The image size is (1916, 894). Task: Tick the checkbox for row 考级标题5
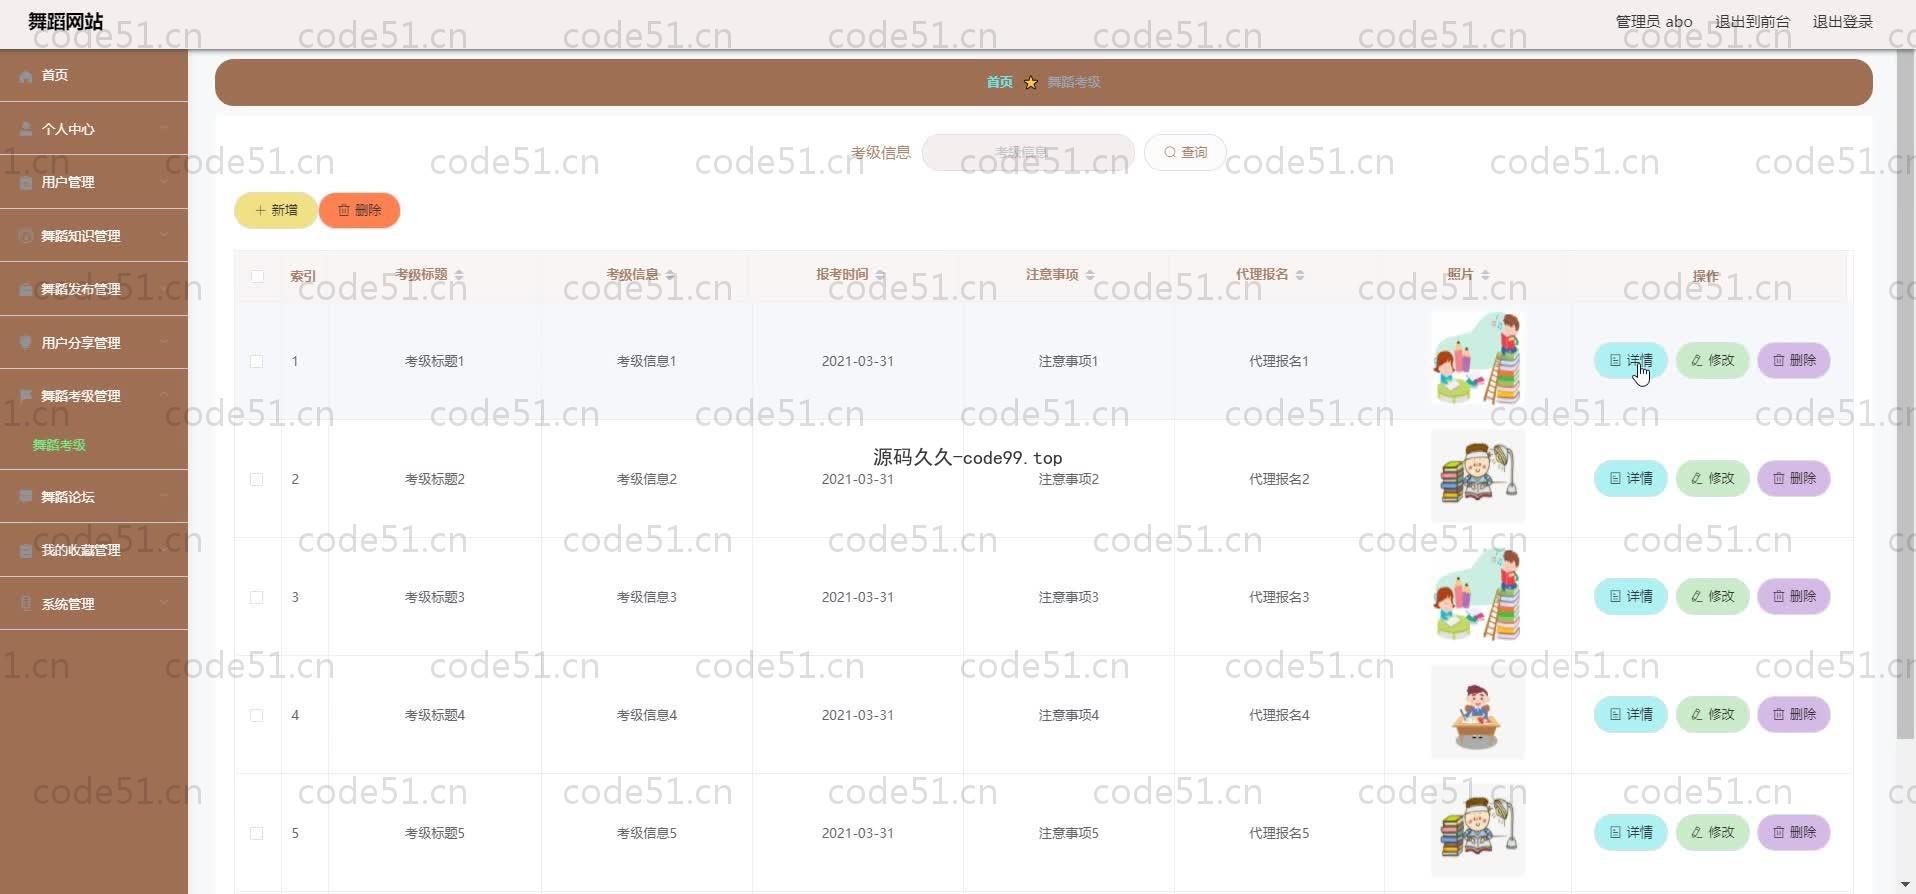click(x=257, y=833)
